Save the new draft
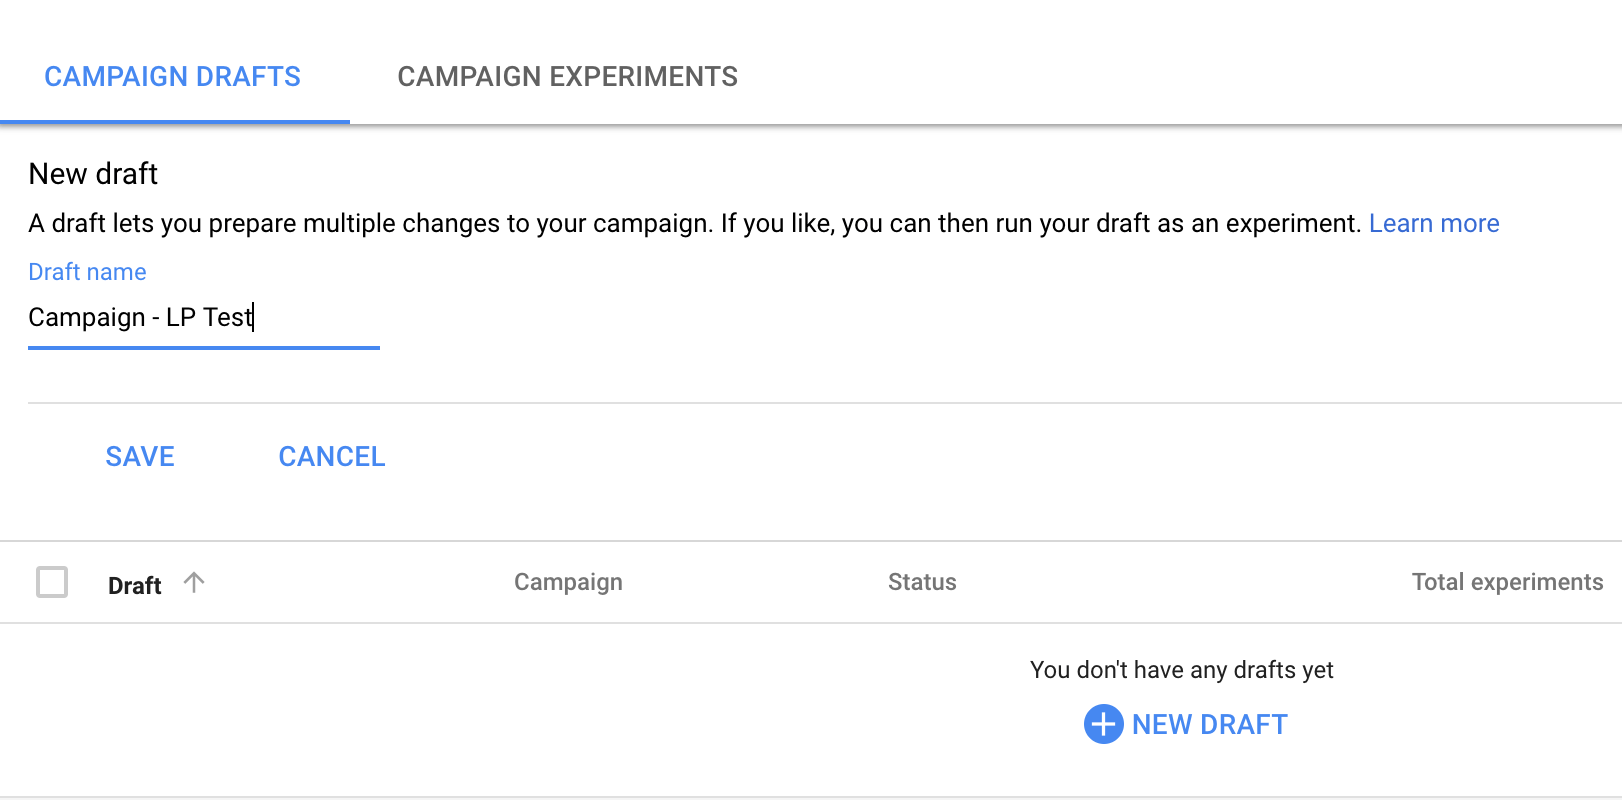This screenshot has height=800, width=1622. (139, 456)
